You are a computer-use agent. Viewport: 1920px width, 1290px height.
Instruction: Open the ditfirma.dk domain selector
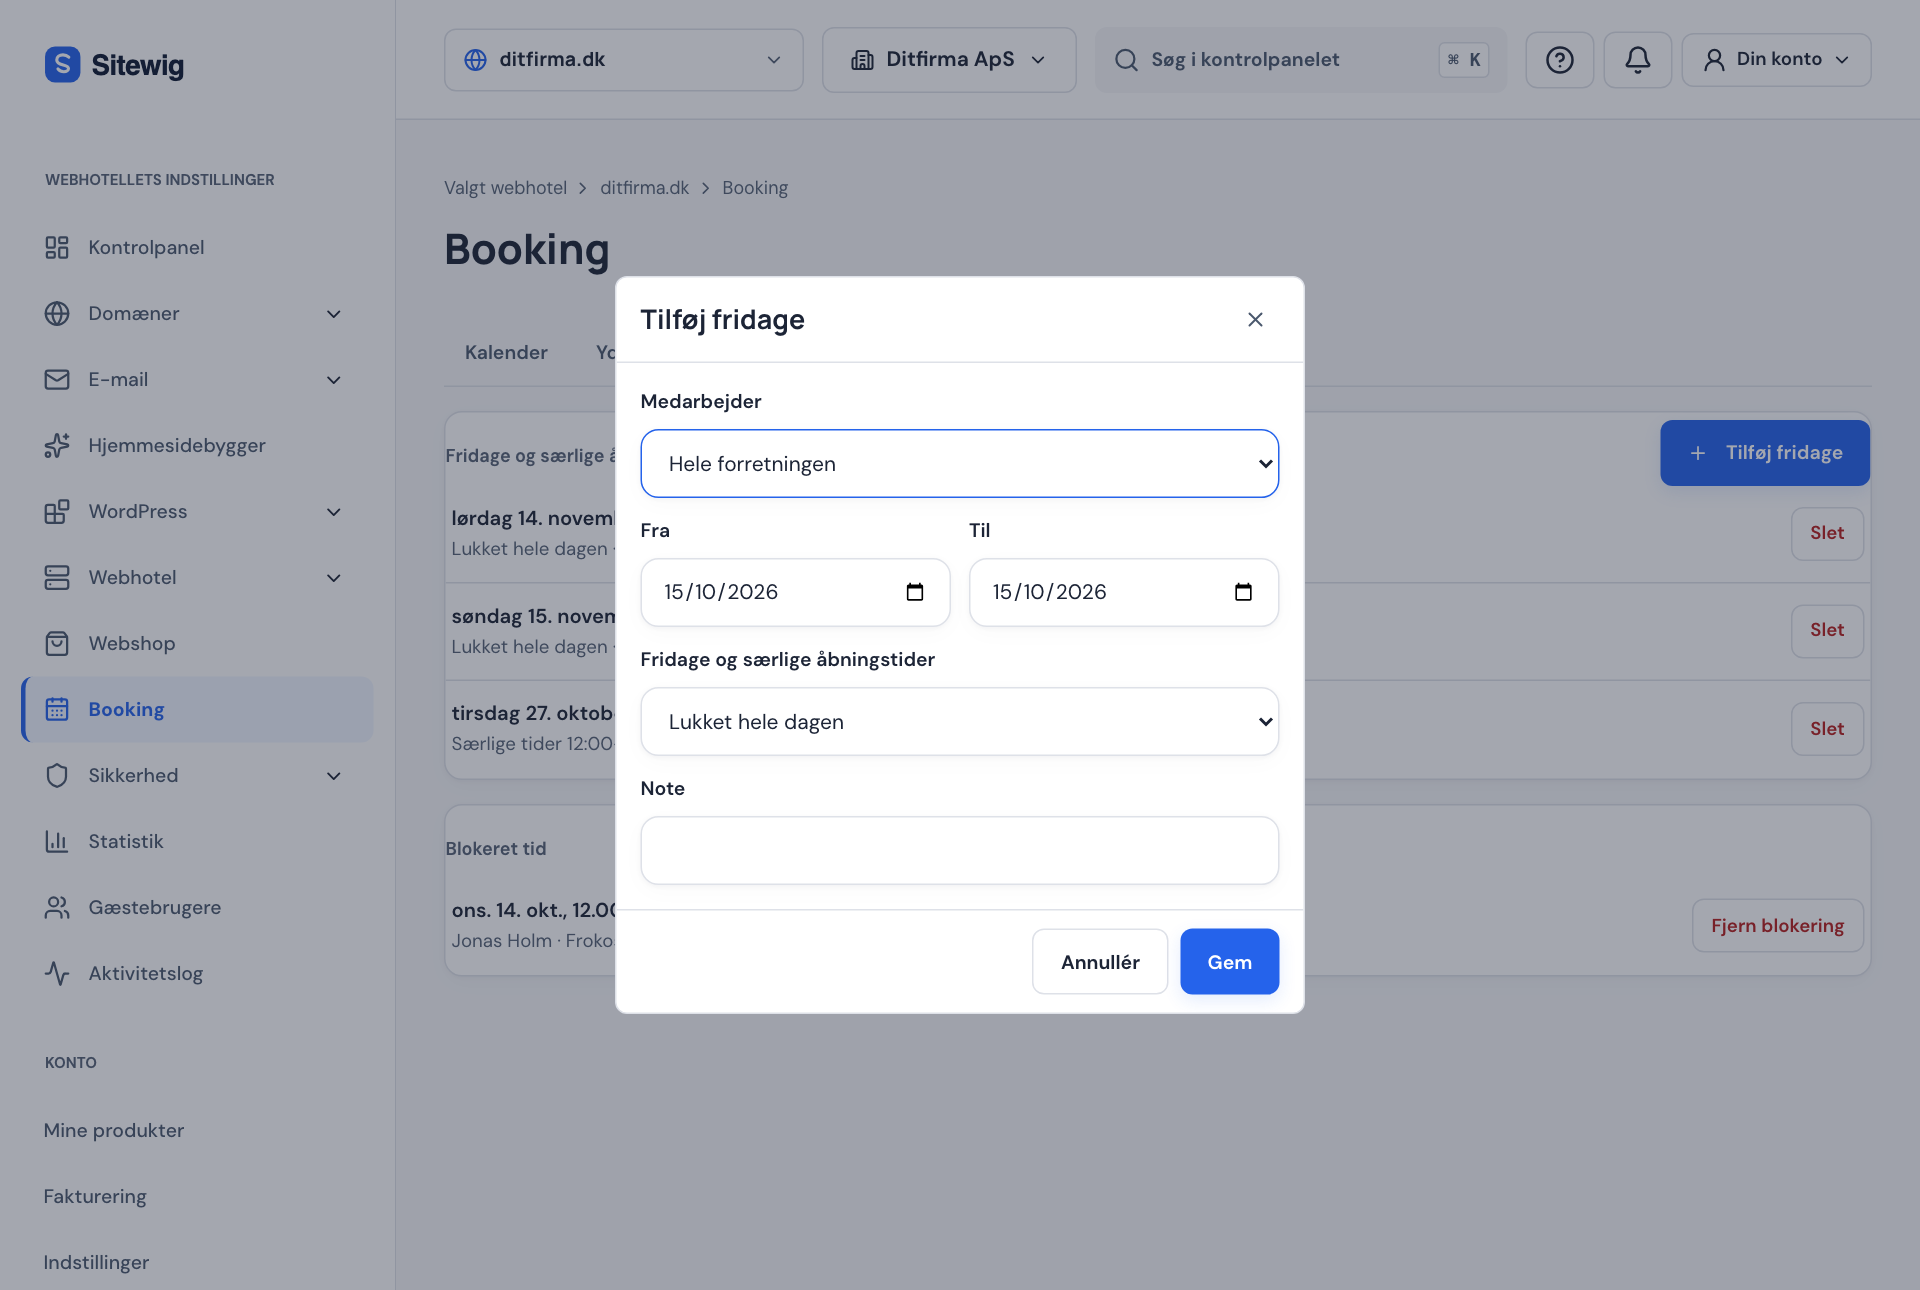(623, 60)
